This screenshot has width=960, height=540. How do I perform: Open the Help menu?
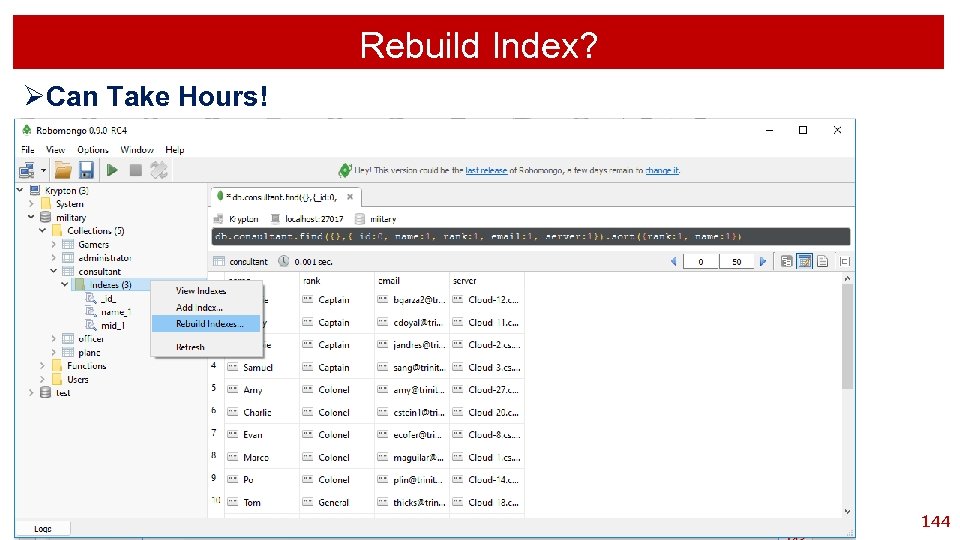(x=174, y=149)
